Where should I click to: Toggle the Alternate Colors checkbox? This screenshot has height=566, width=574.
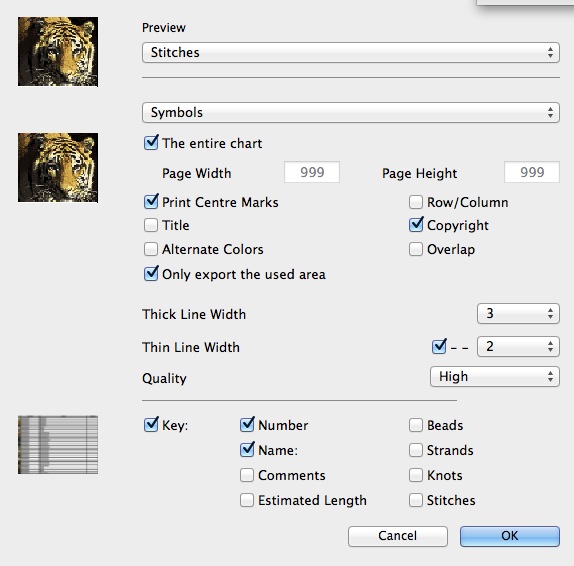click(x=151, y=249)
